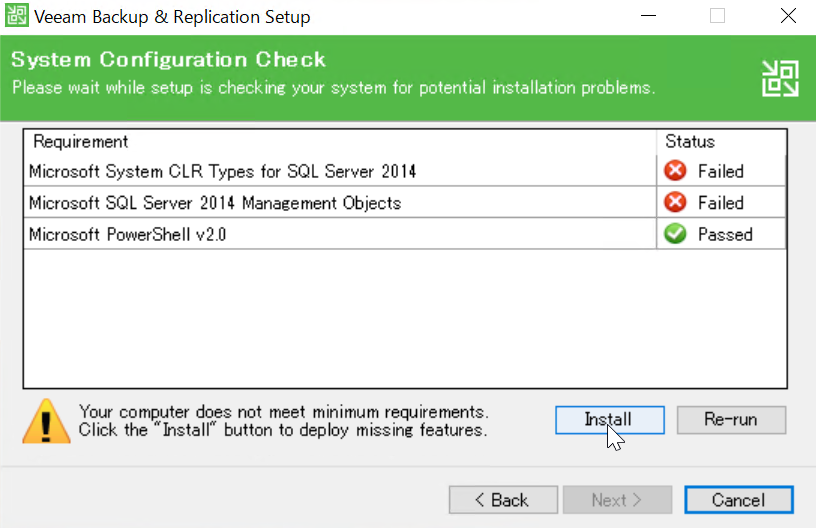This screenshot has width=816, height=528.
Task: Click failed icon for Management Objects row
Action: 675,202
